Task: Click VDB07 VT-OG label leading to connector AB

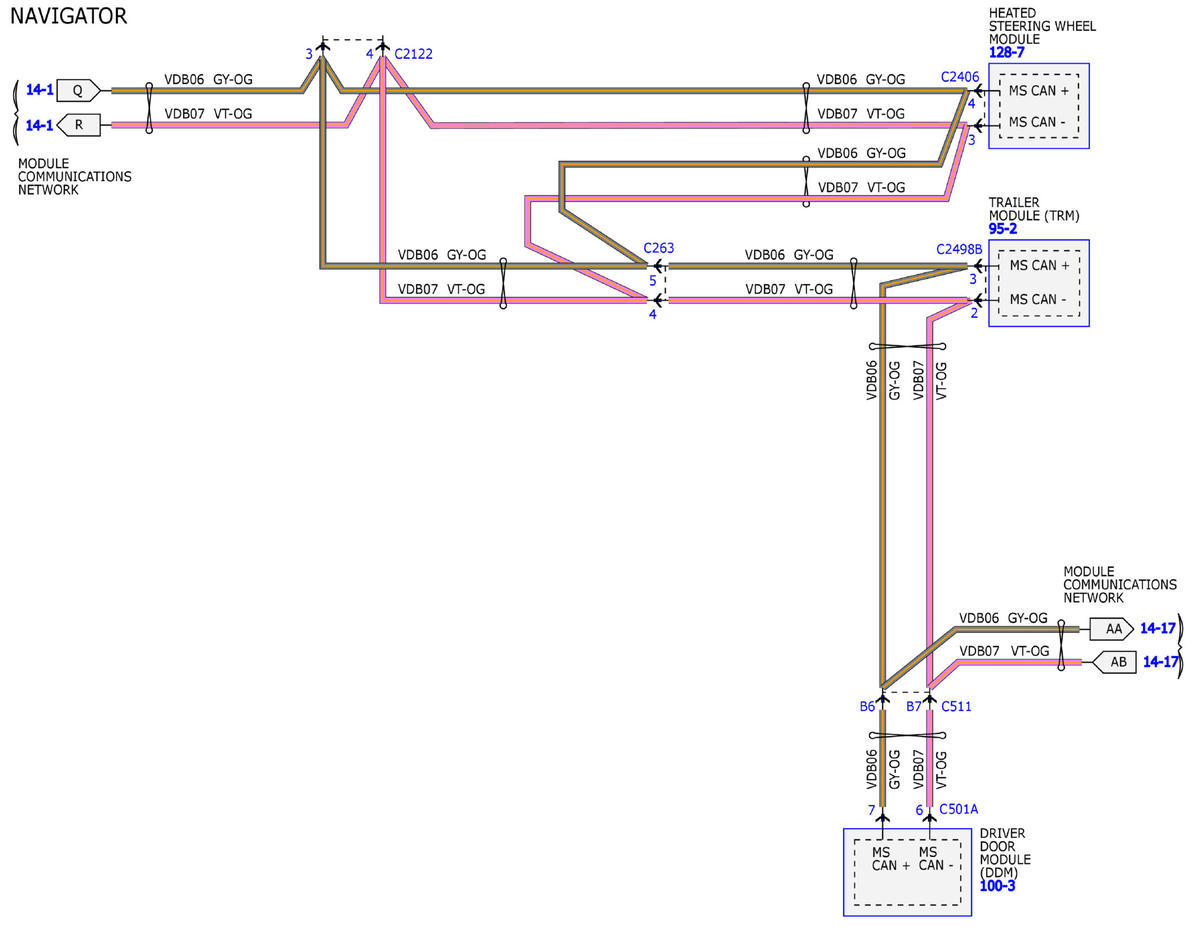Action: [x=1003, y=651]
